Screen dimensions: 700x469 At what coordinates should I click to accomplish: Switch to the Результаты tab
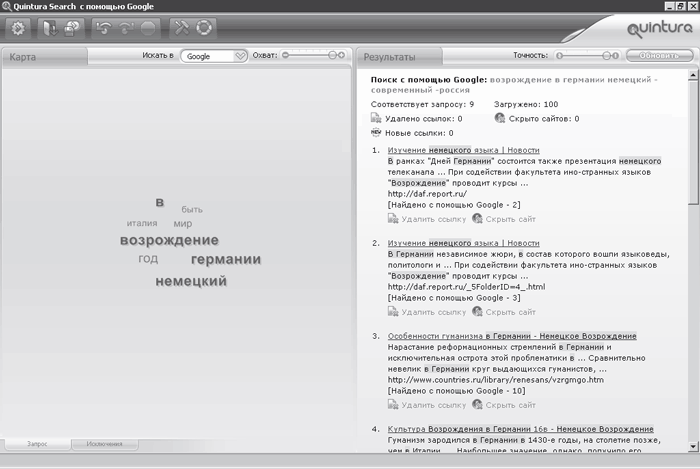click(x=399, y=57)
